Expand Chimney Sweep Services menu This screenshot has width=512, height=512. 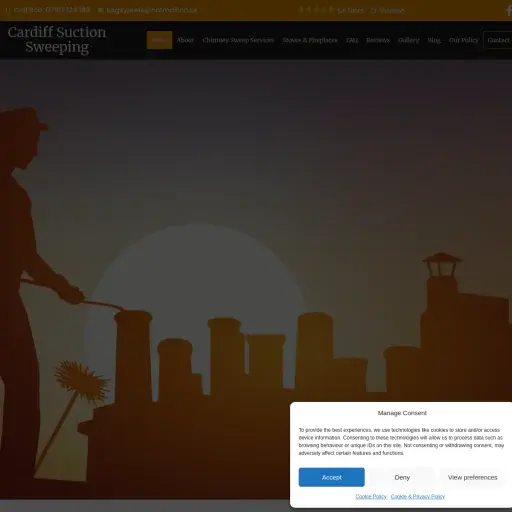point(238,40)
